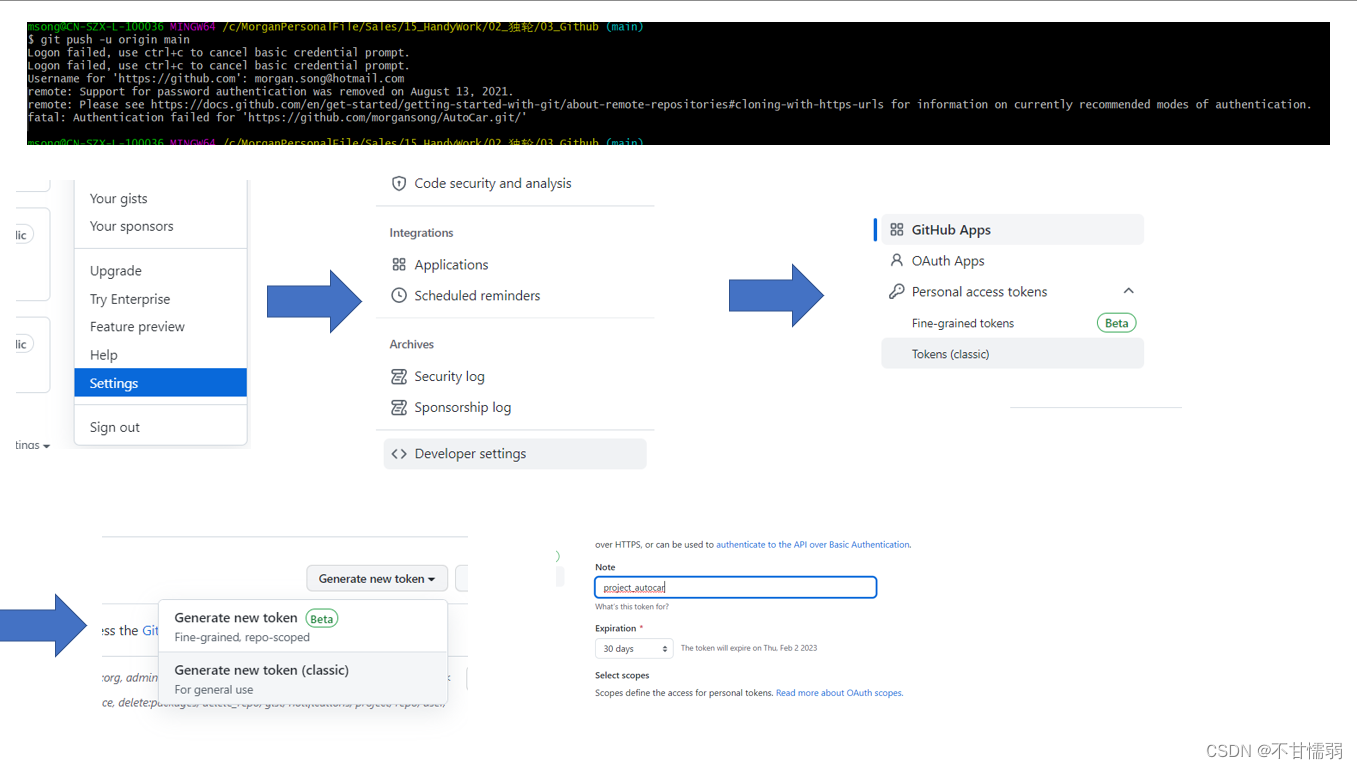Click the GitHub Apps grid icon
The width and height of the screenshot is (1357, 769).
pyautogui.click(x=897, y=229)
